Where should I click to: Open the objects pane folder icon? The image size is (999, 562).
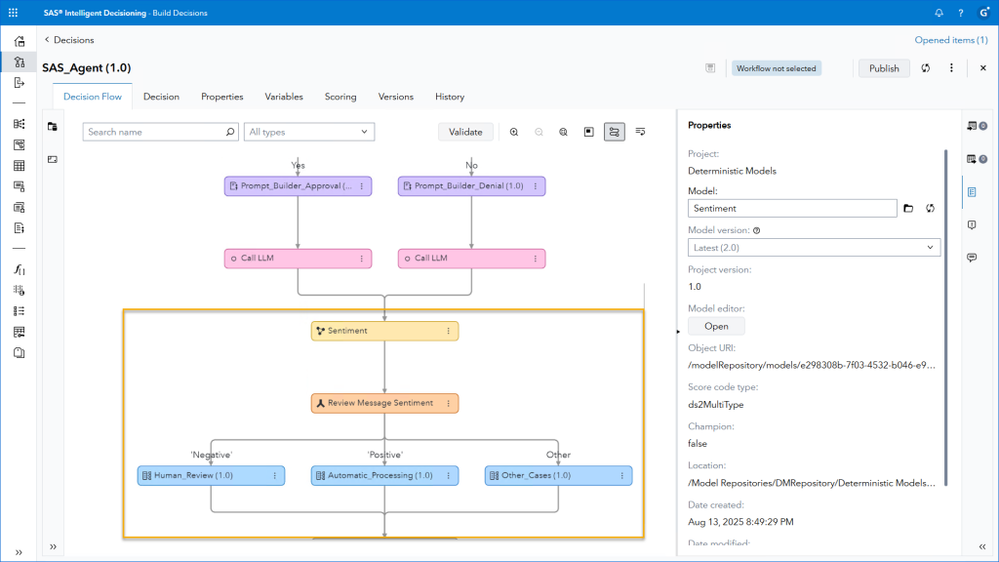coord(52,126)
